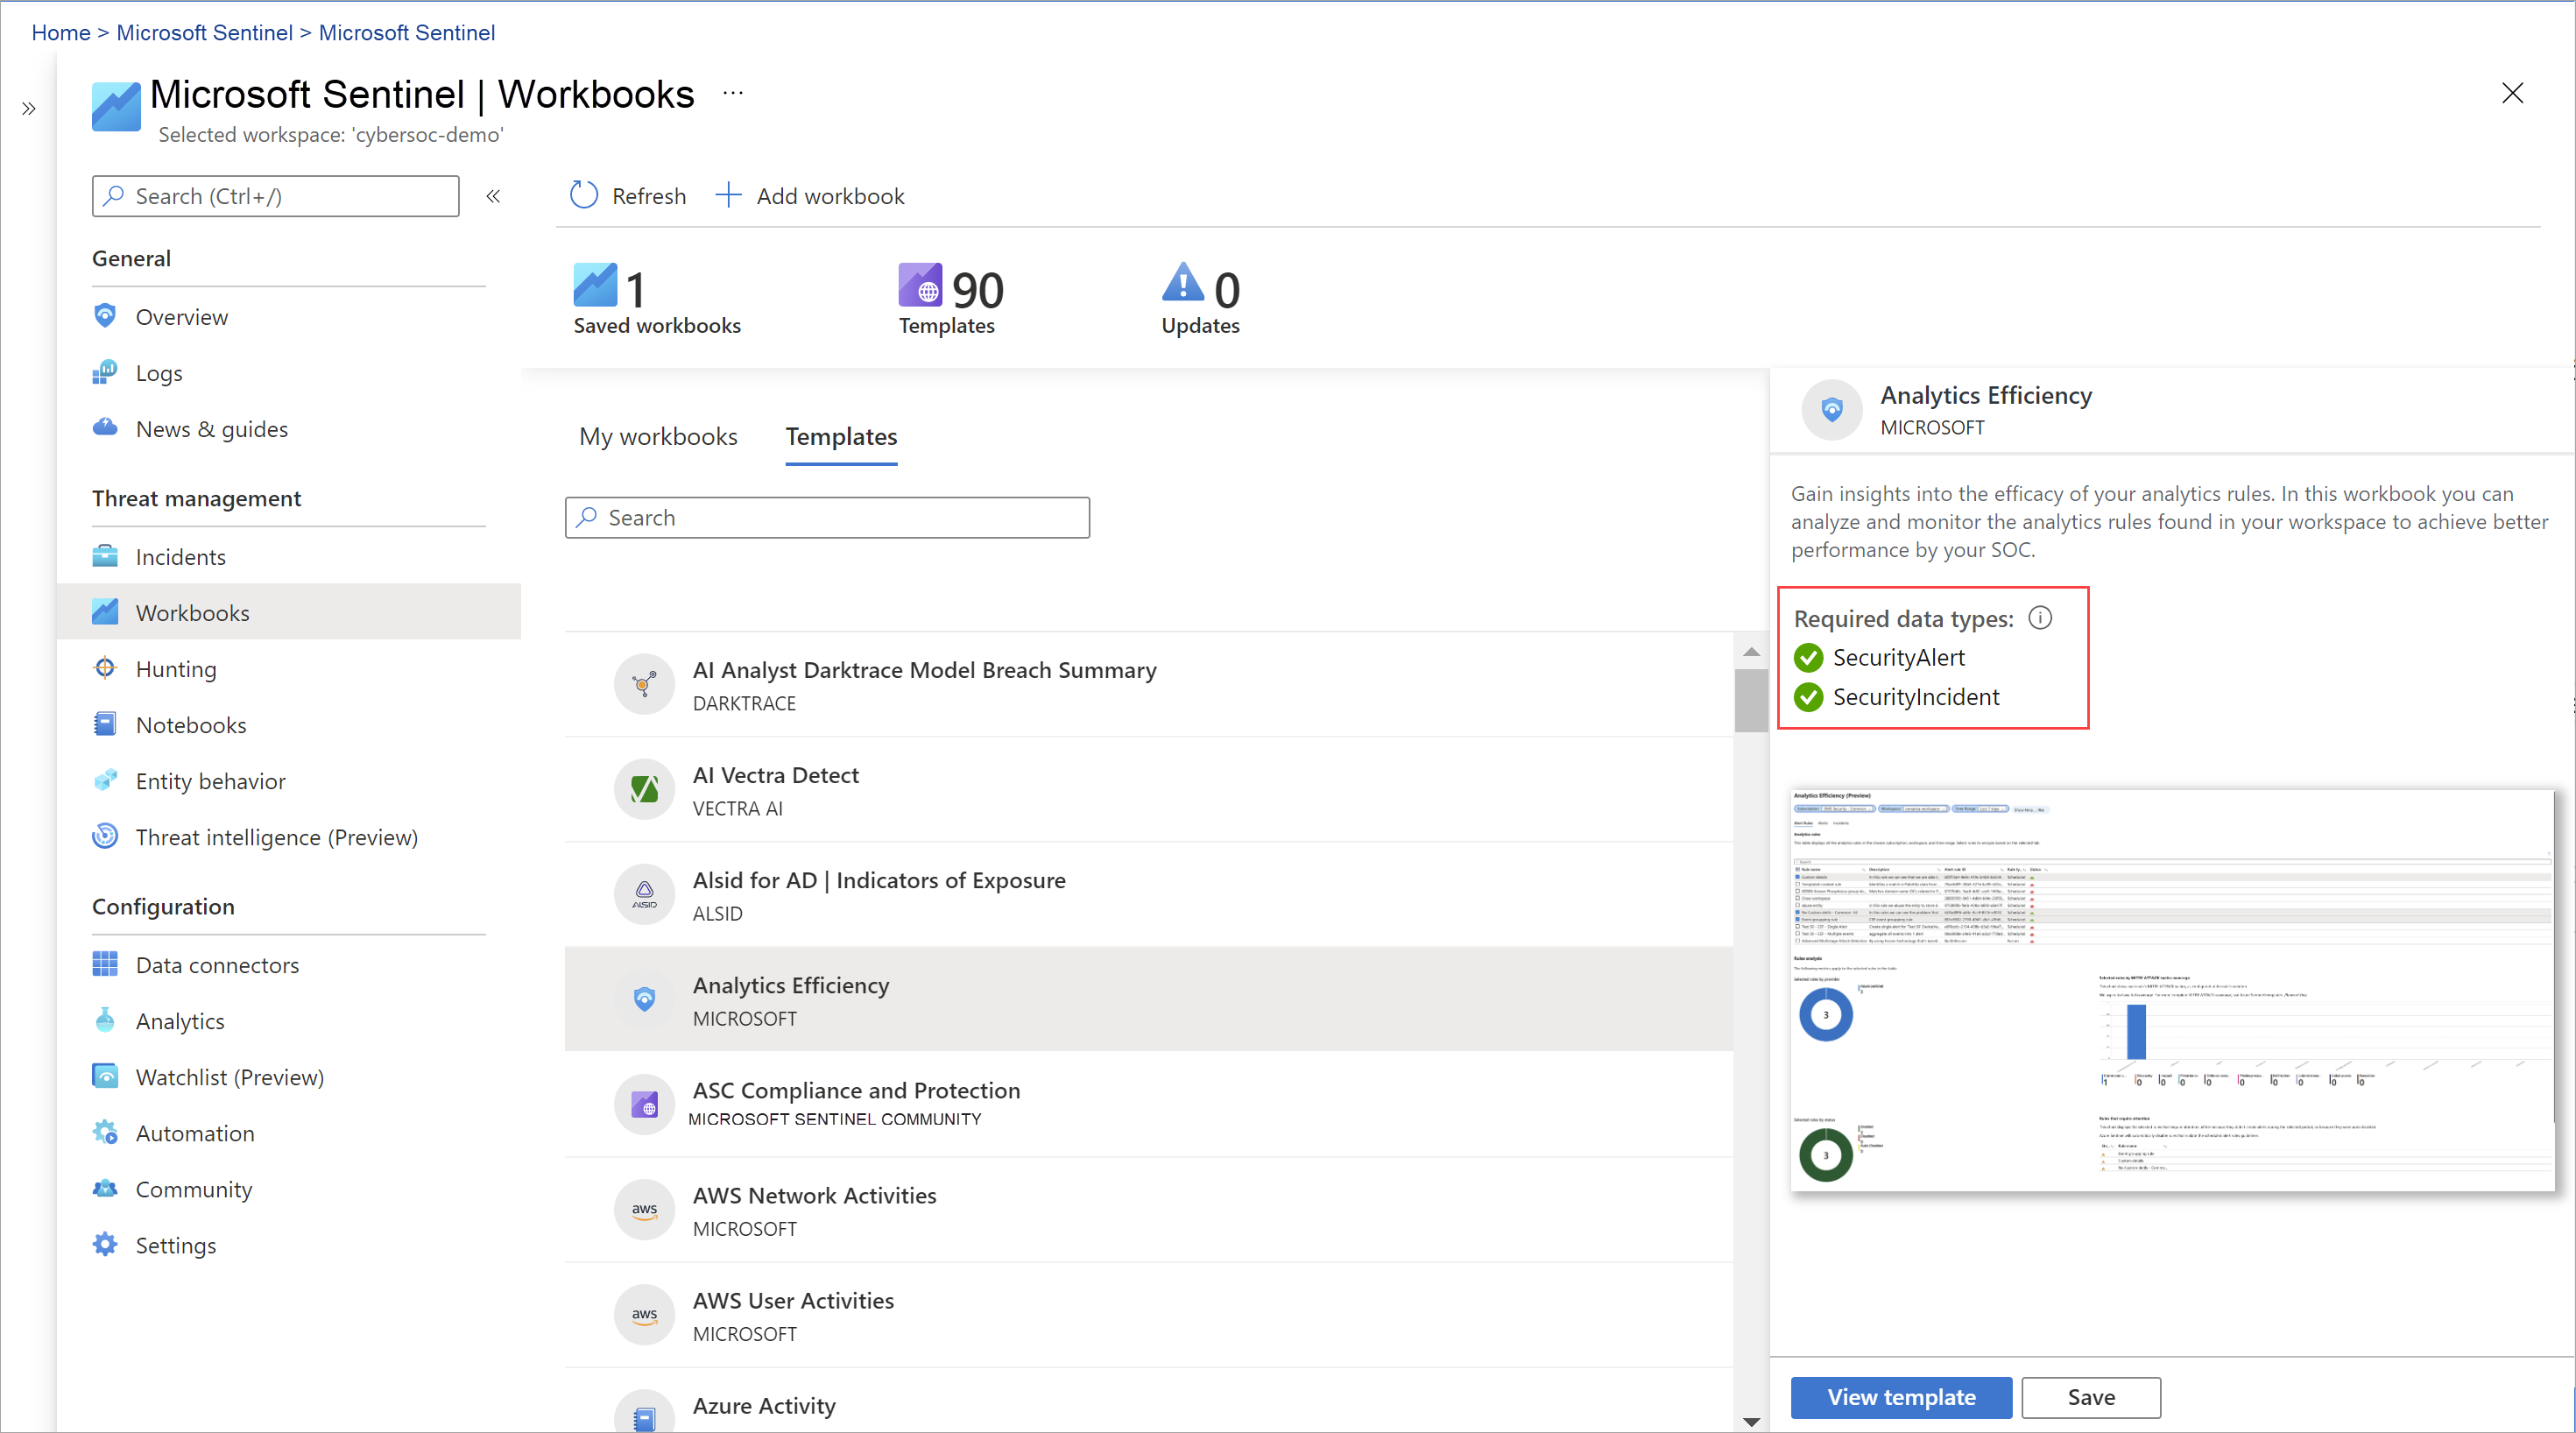Click the Automation gear icon in sidebar
This screenshot has width=2576, height=1433.
[x=105, y=1132]
